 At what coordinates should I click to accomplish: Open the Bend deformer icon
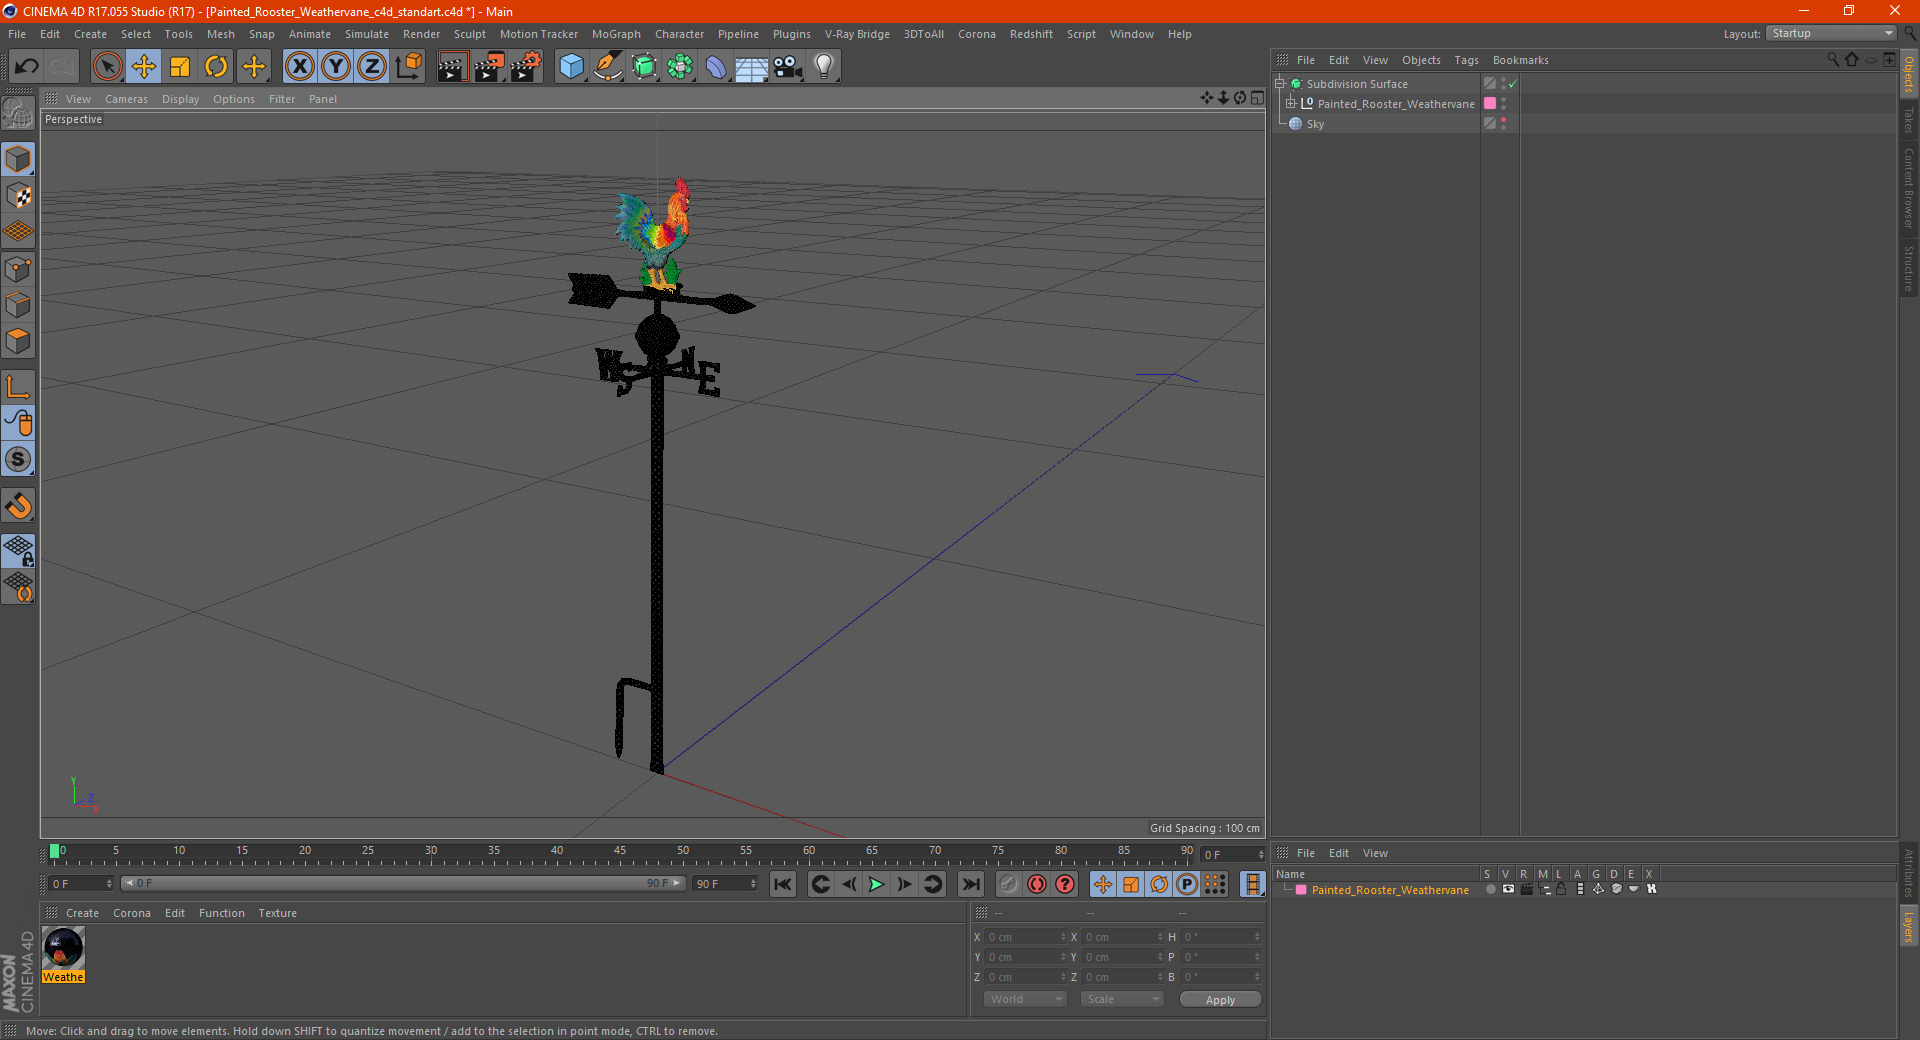[x=716, y=67]
